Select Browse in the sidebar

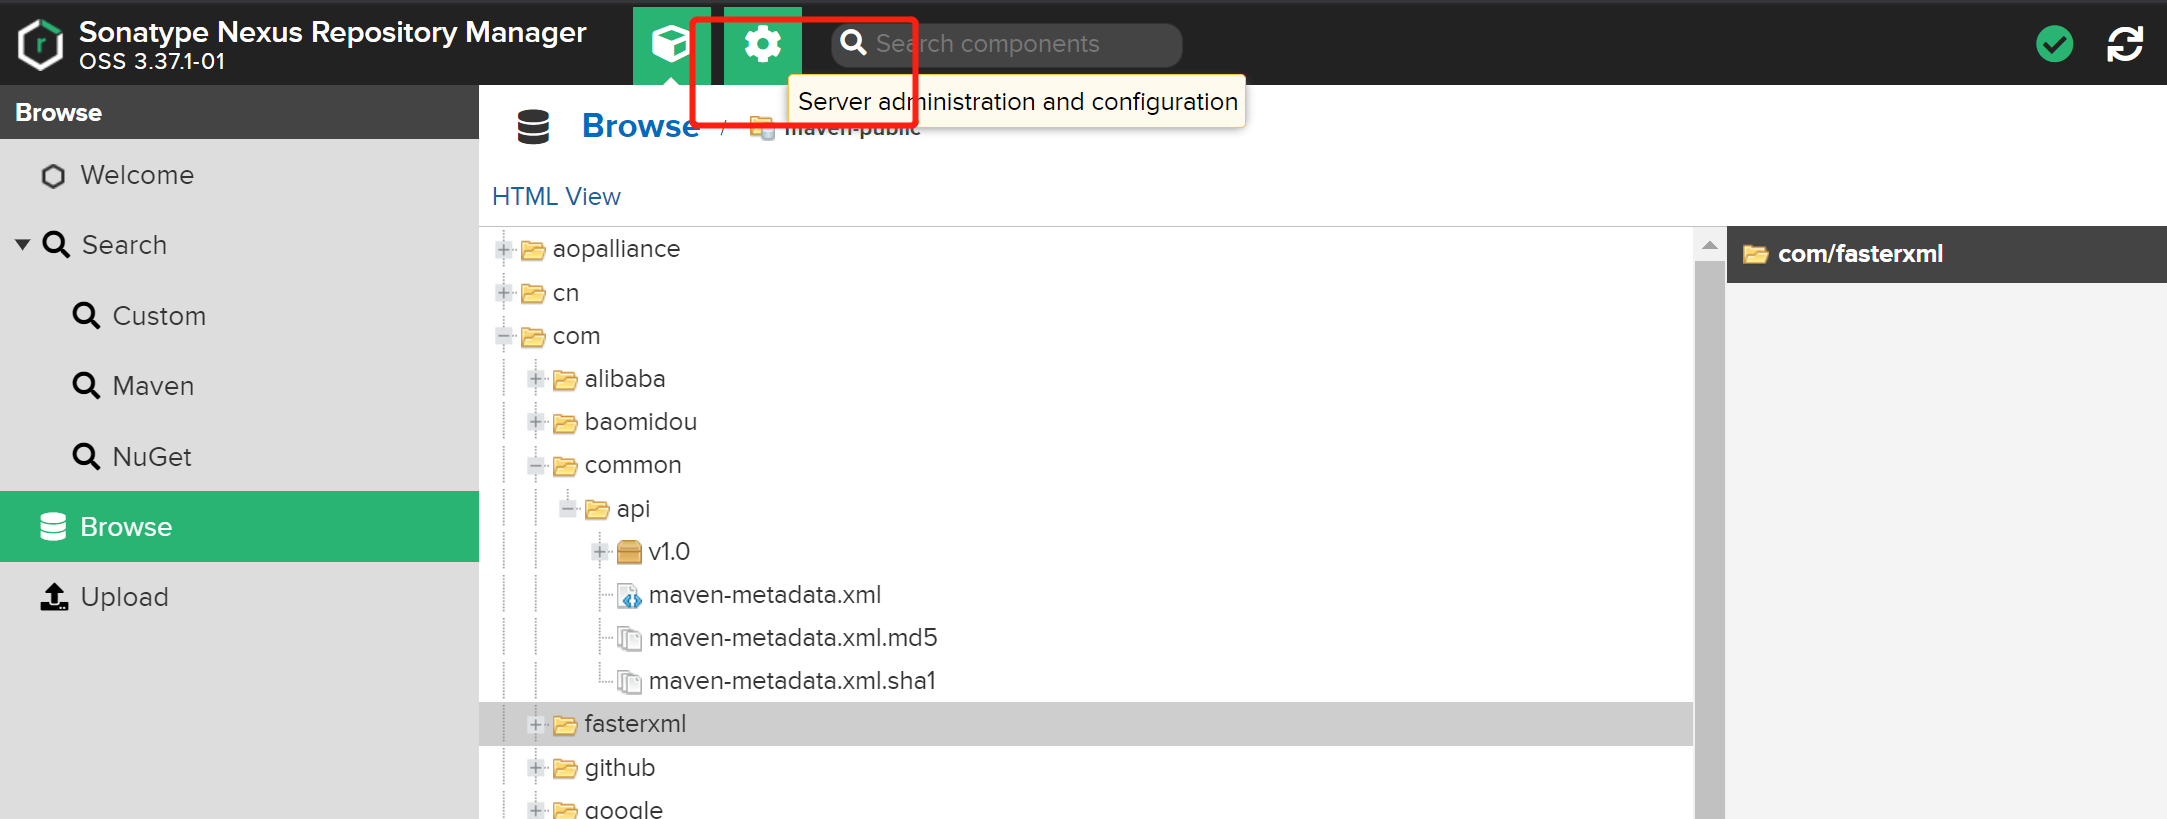(x=240, y=527)
